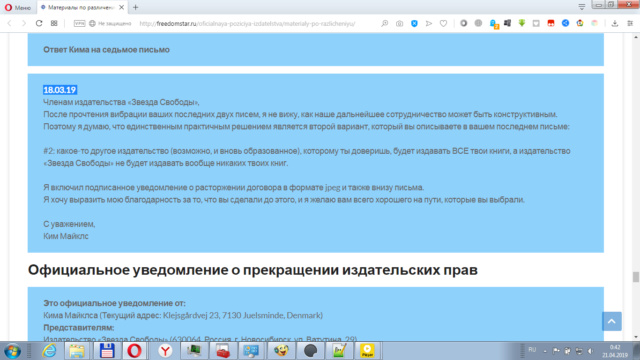
Task: Add page to bookmarks heart icon
Action: (x=443, y=24)
